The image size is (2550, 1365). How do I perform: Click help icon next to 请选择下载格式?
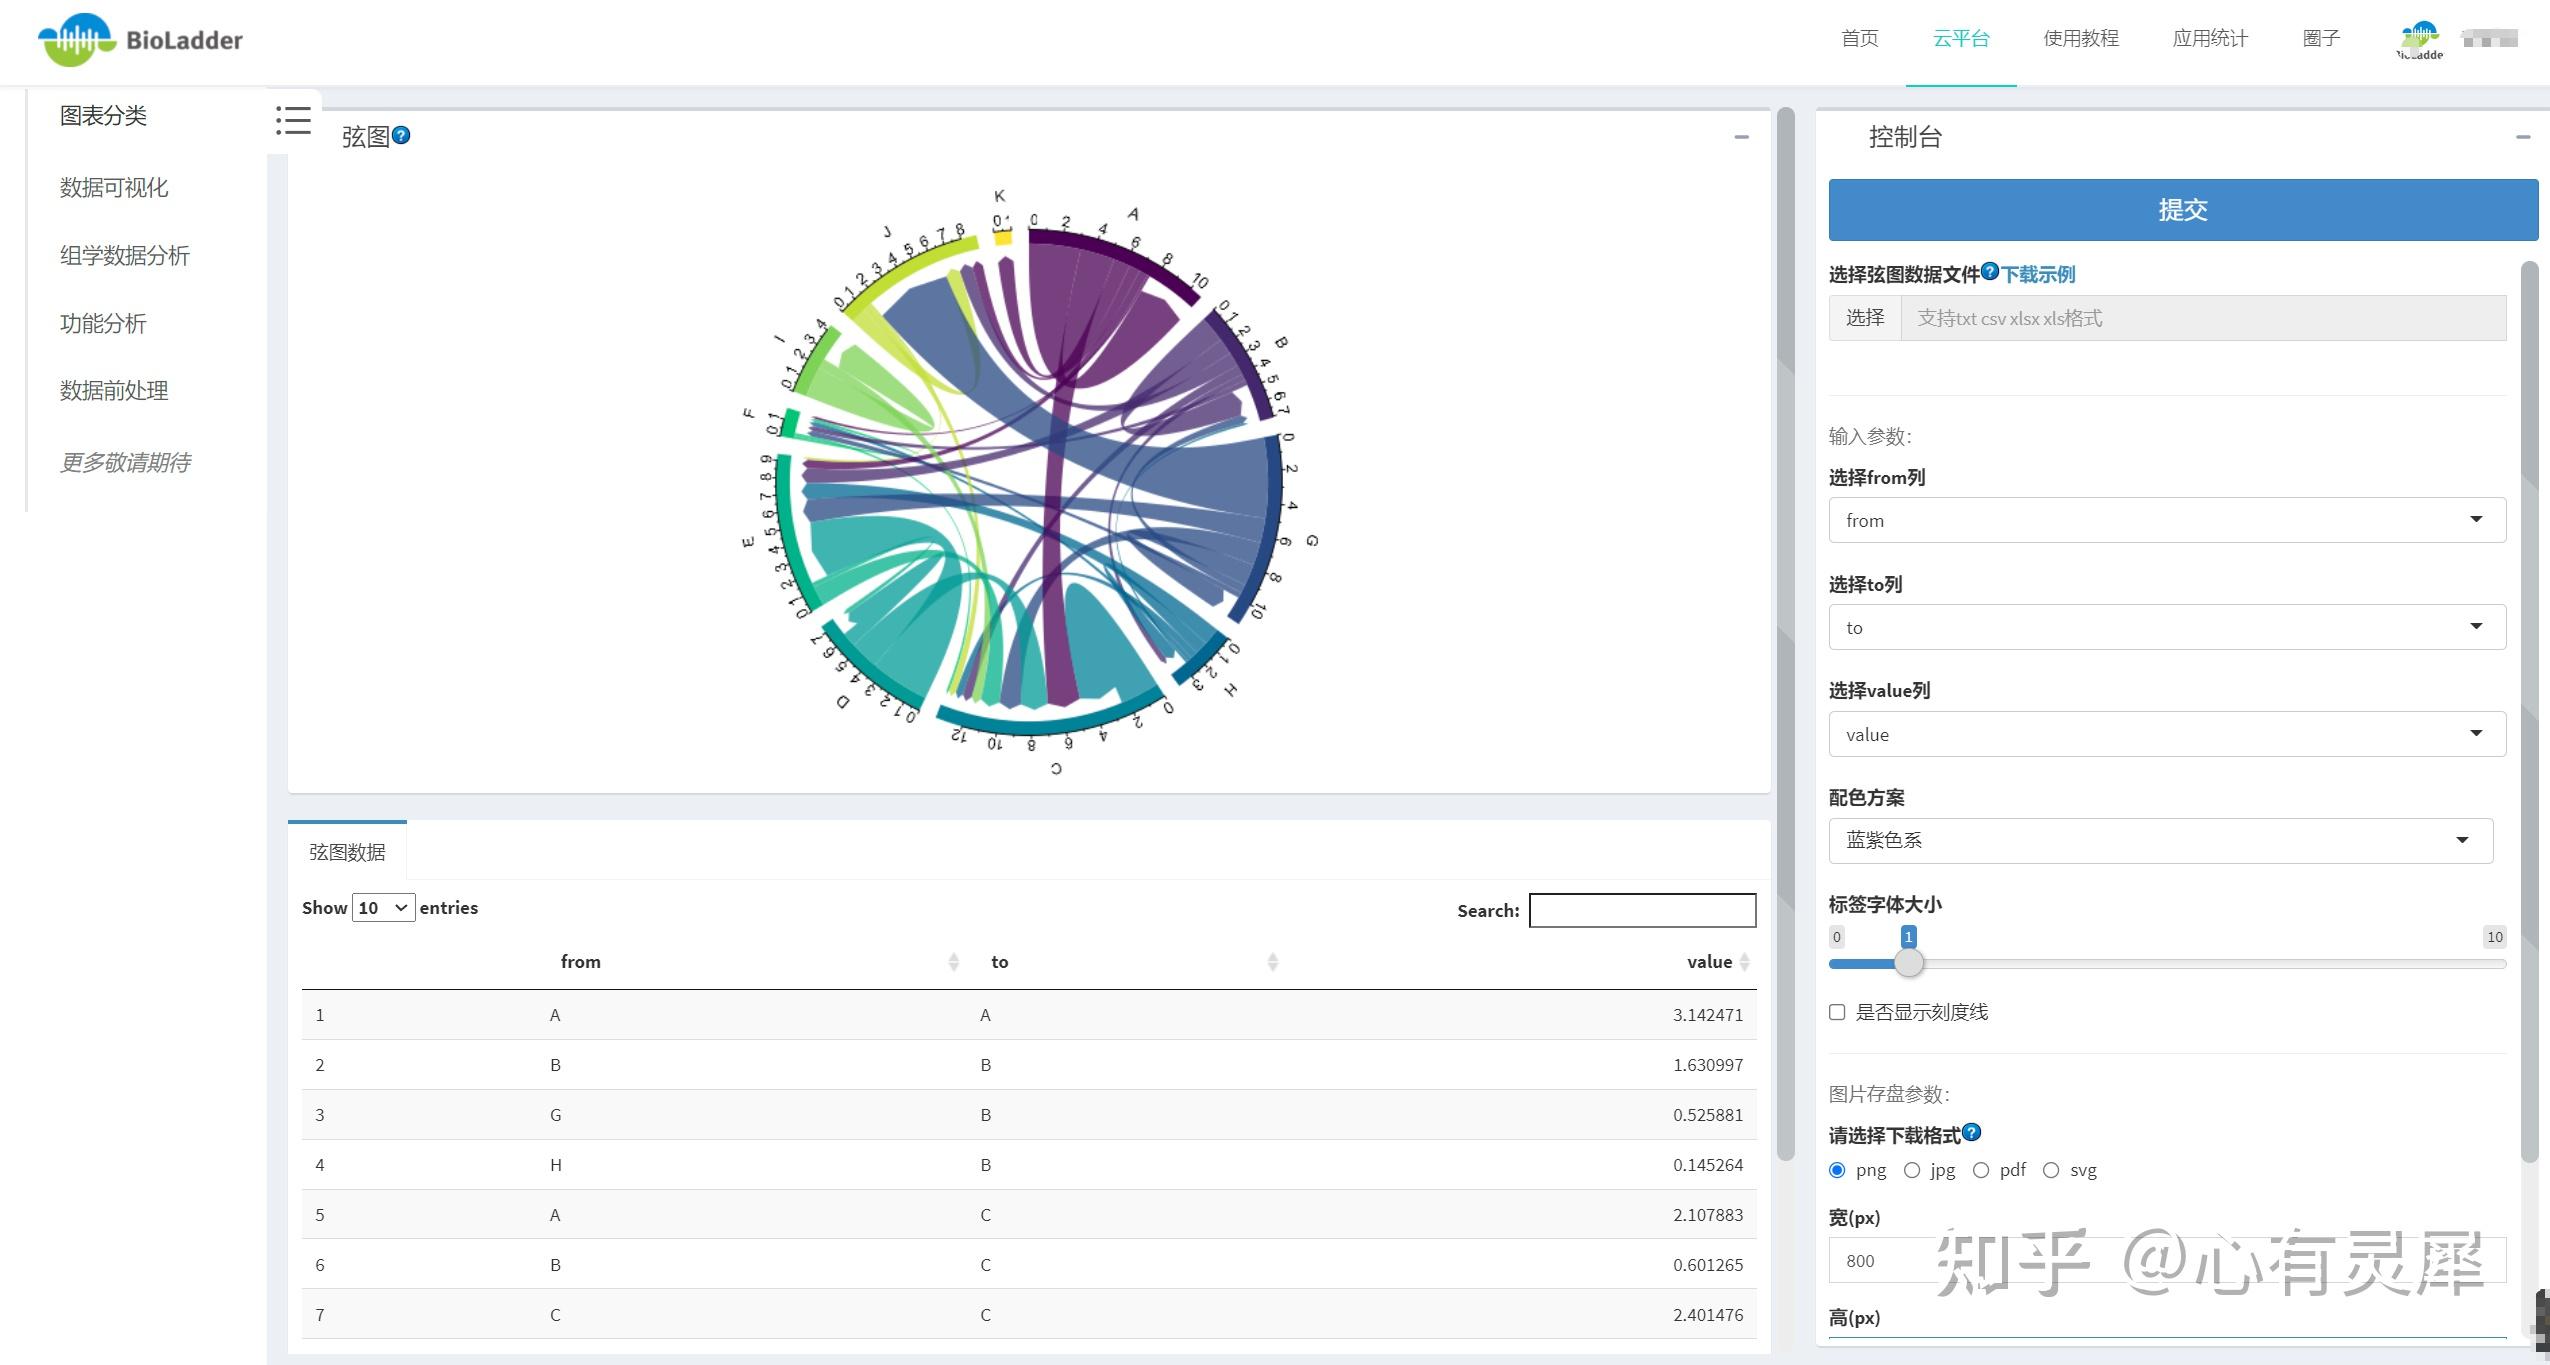(x=1971, y=1132)
